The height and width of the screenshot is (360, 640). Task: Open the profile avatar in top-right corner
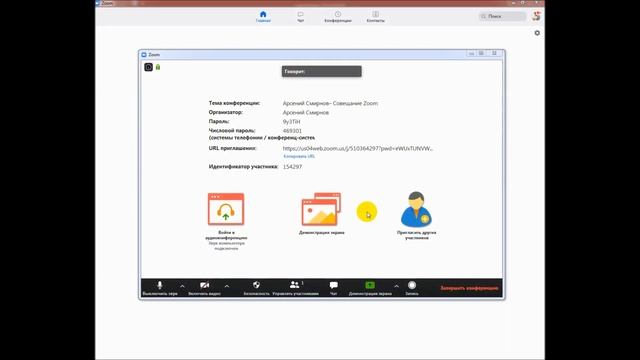(x=536, y=16)
